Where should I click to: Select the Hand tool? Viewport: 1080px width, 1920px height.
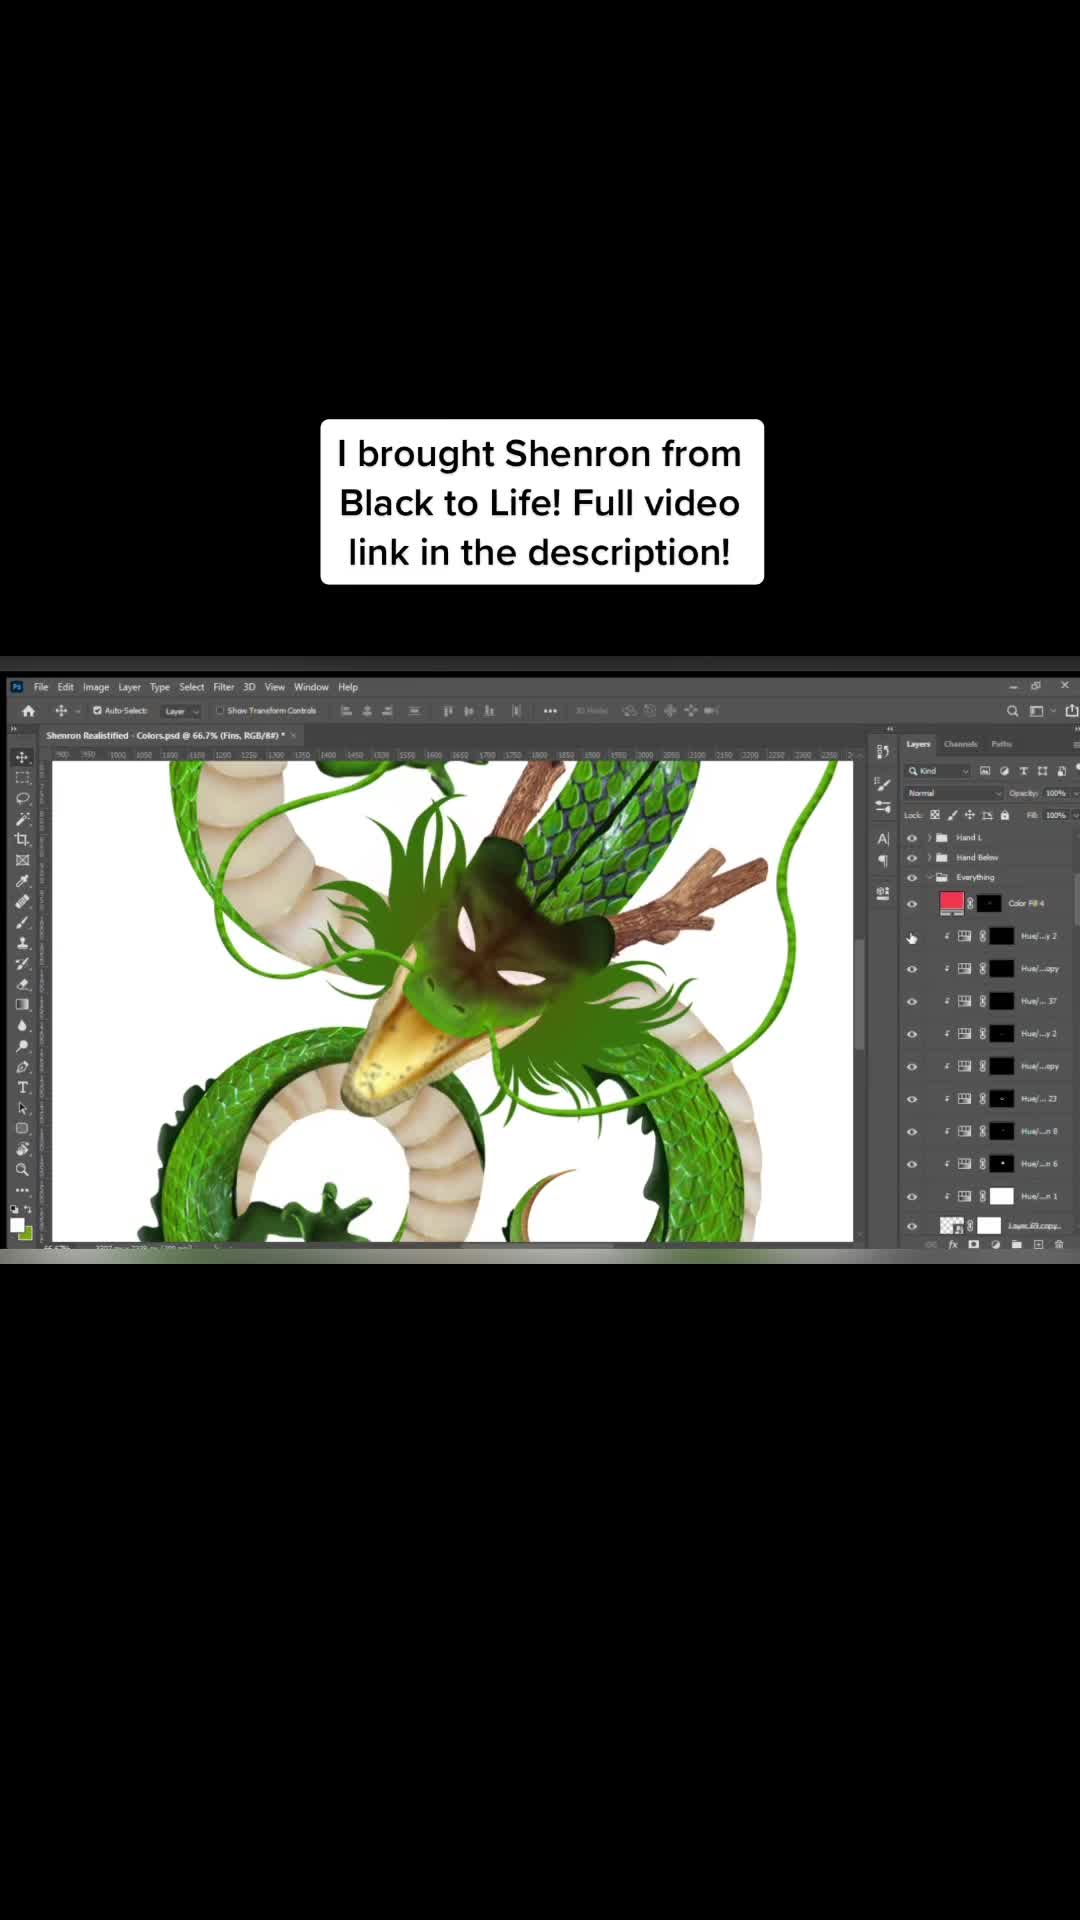pos(22,1149)
